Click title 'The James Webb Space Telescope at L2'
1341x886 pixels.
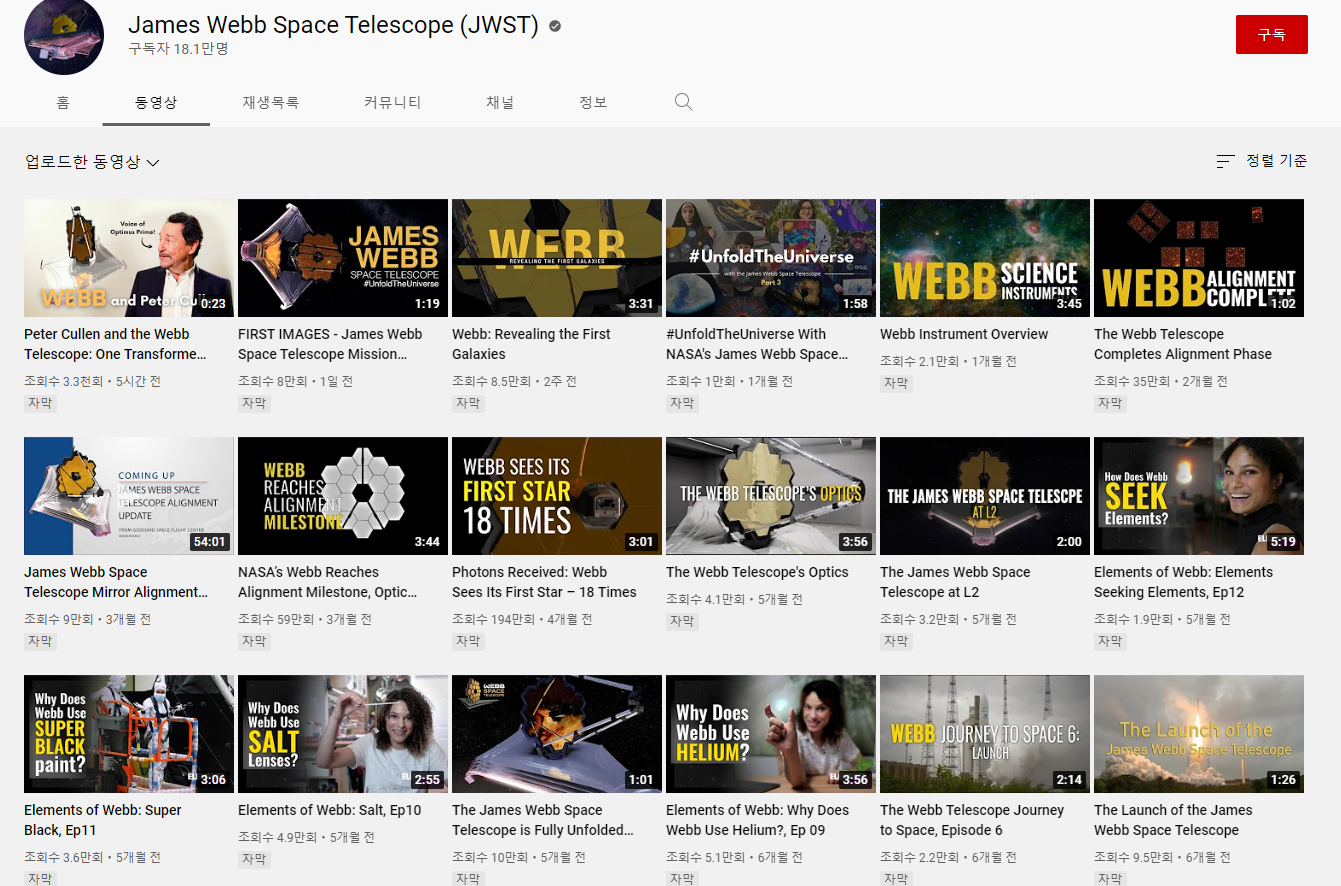pyautogui.click(x=955, y=582)
